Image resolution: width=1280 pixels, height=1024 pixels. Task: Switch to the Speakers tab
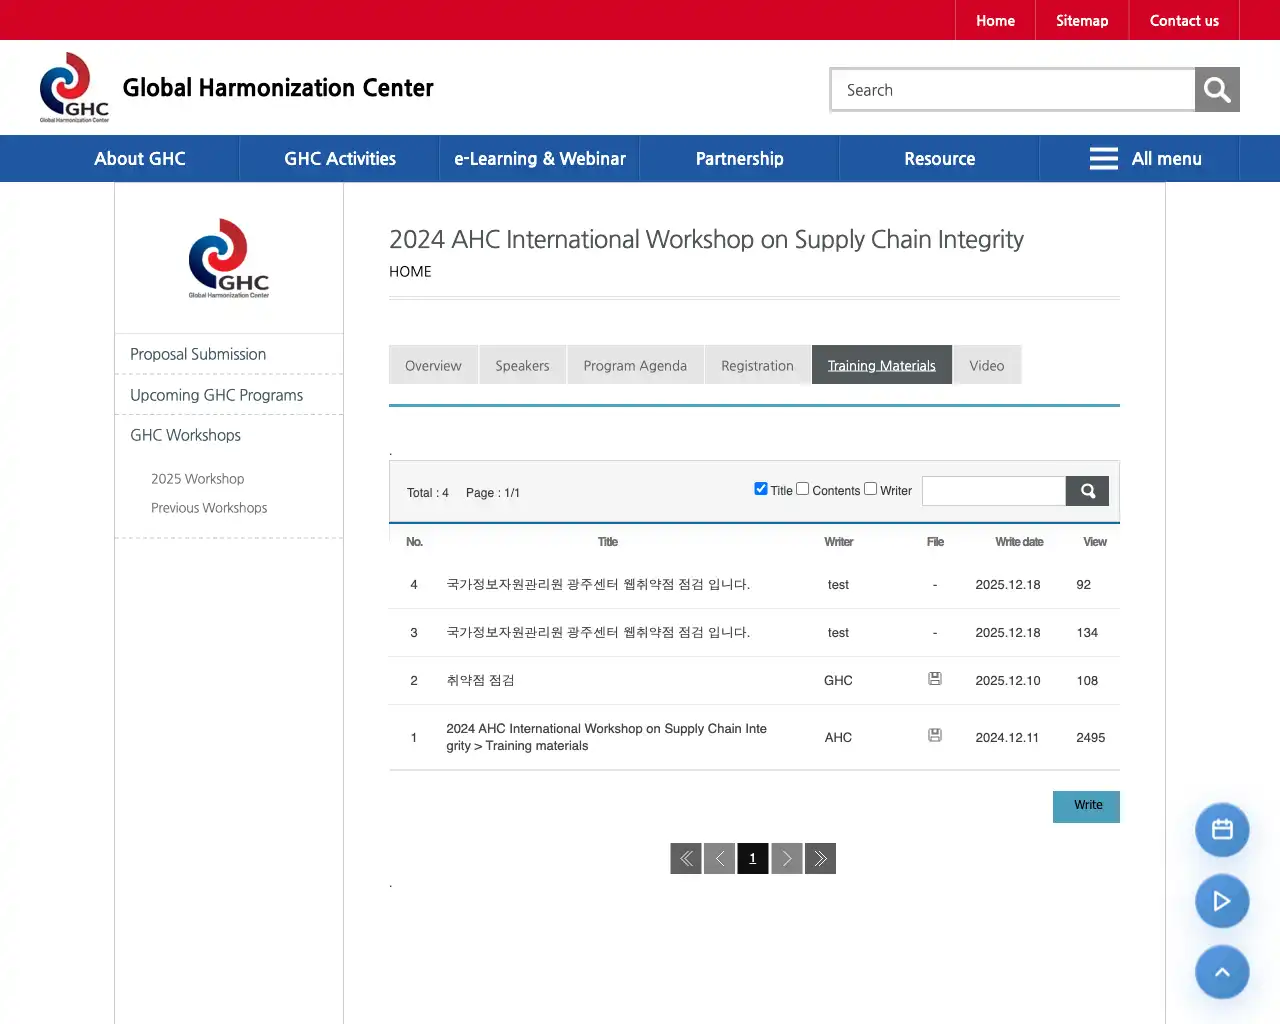522,365
